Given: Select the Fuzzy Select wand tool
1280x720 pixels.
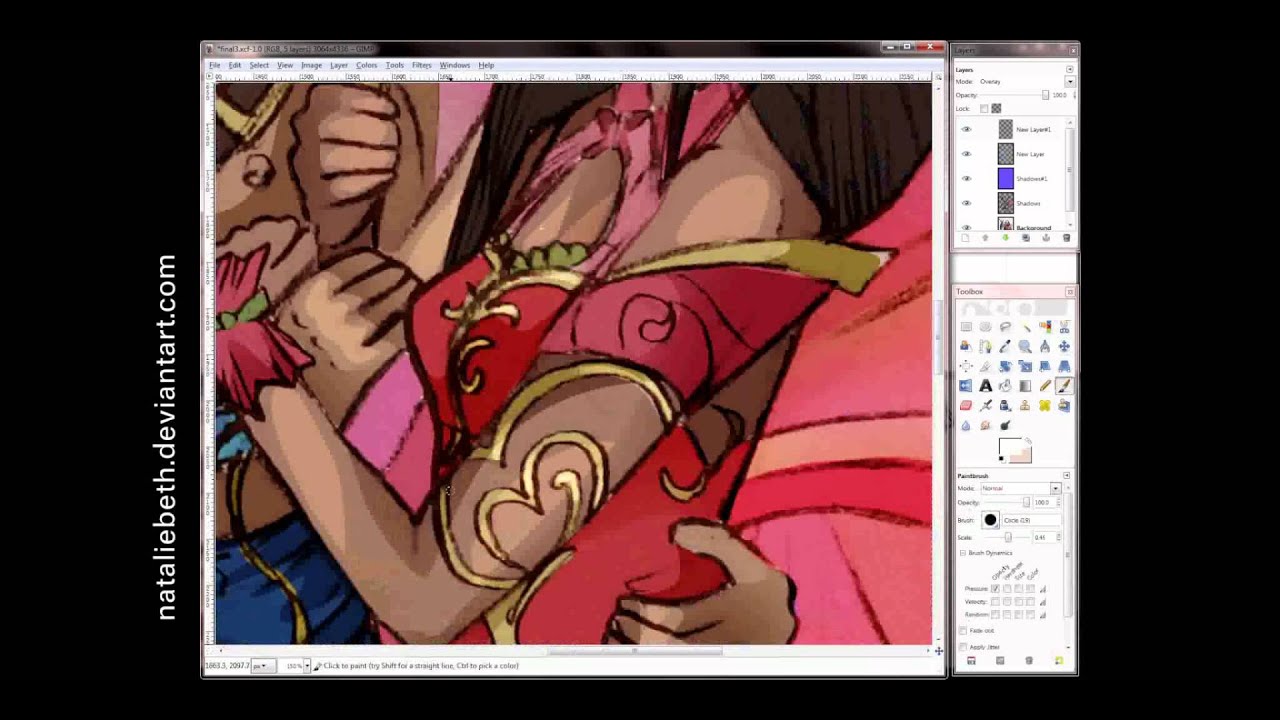Looking at the screenshot, I should tap(1025, 327).
